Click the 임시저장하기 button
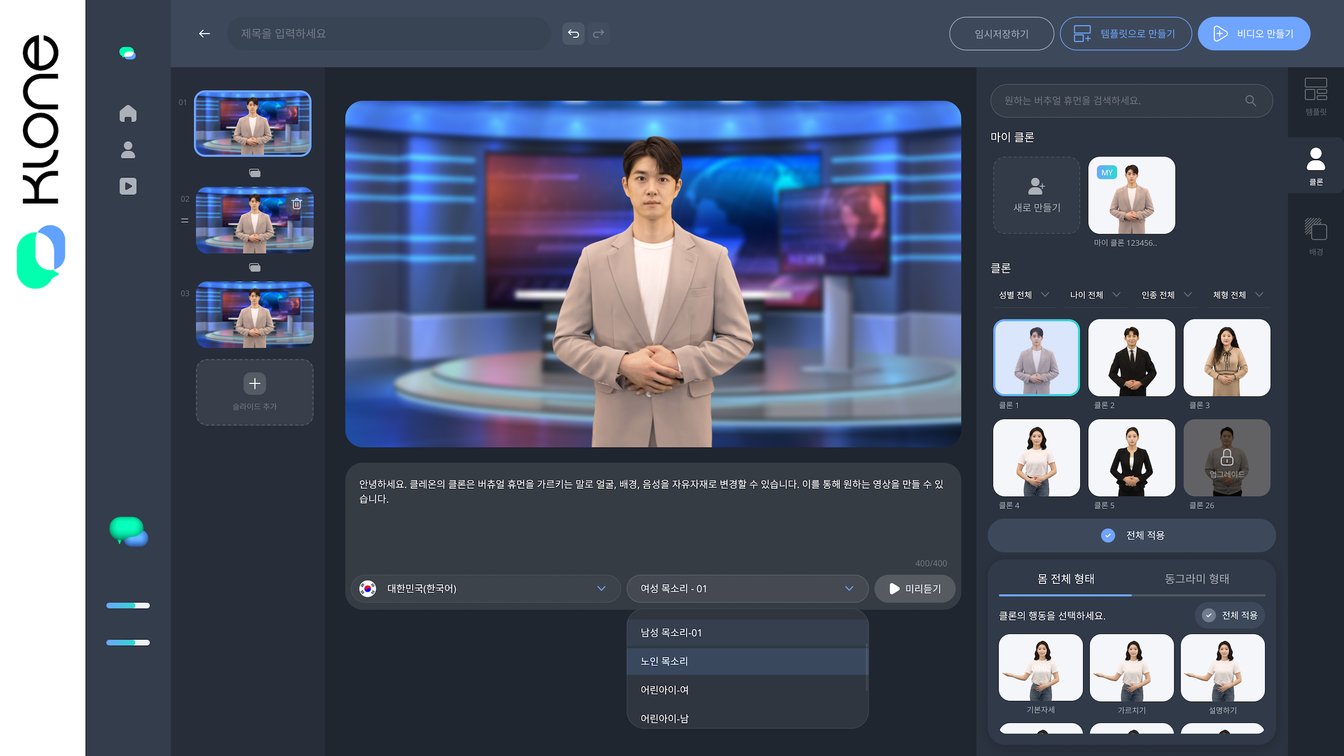This screenshot has height=756, width=1344. click(1001, 34)
